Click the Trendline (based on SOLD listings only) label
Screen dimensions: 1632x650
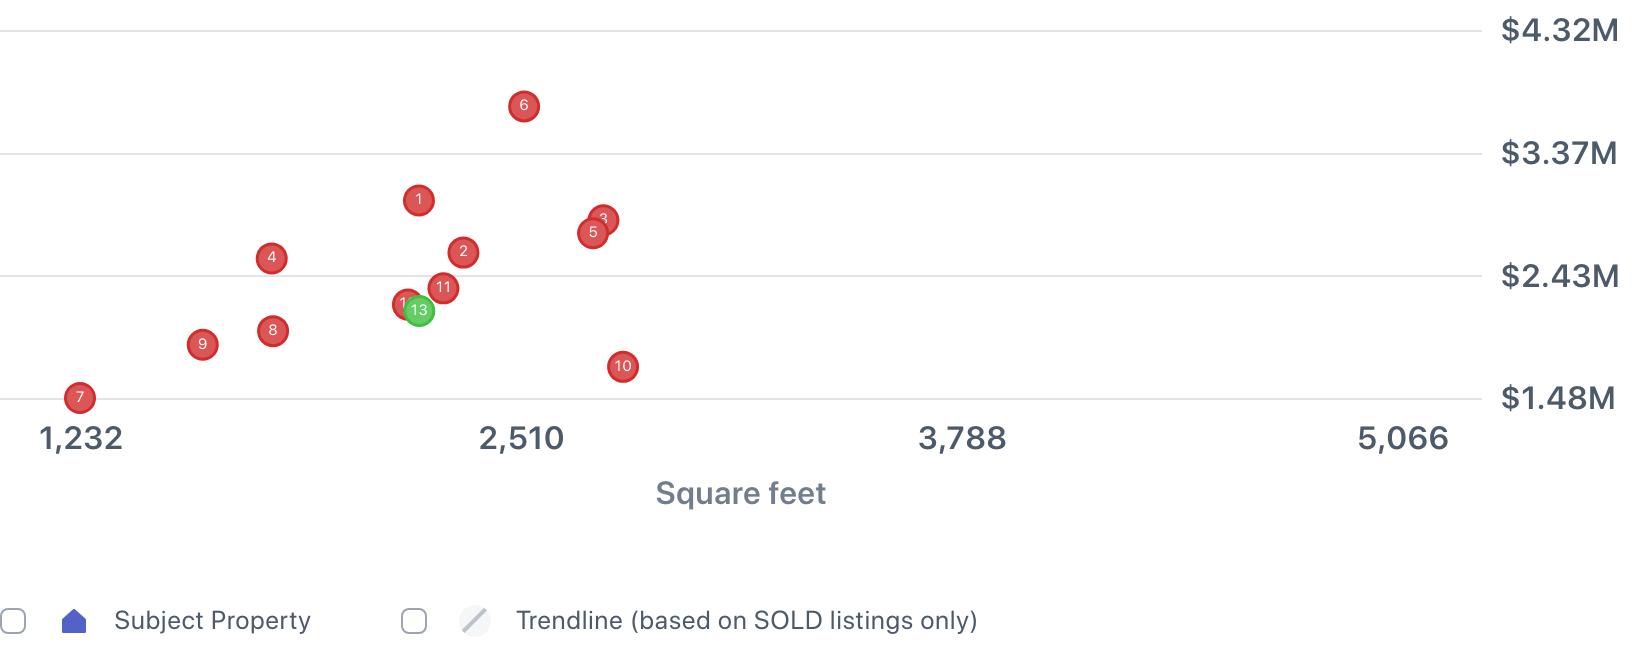click(x=746, y=621)
